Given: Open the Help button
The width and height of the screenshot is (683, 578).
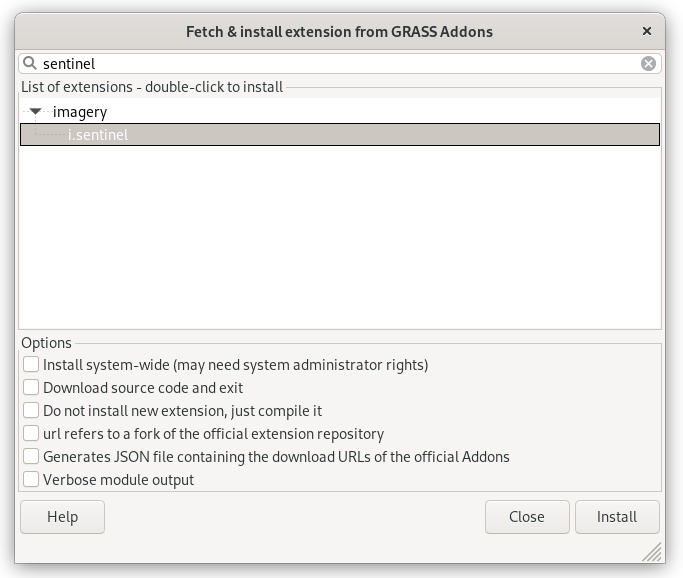Looking at the screenshot, I should pyautogui.click(x=62, y=517).
